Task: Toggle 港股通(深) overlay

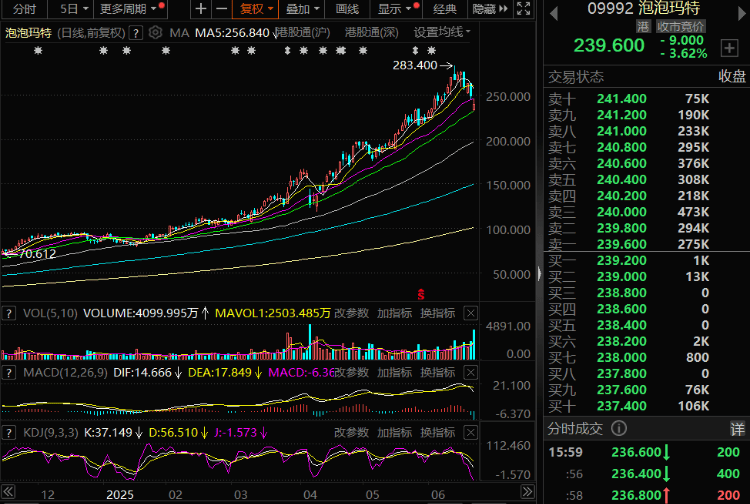Action: coord(371,33)
